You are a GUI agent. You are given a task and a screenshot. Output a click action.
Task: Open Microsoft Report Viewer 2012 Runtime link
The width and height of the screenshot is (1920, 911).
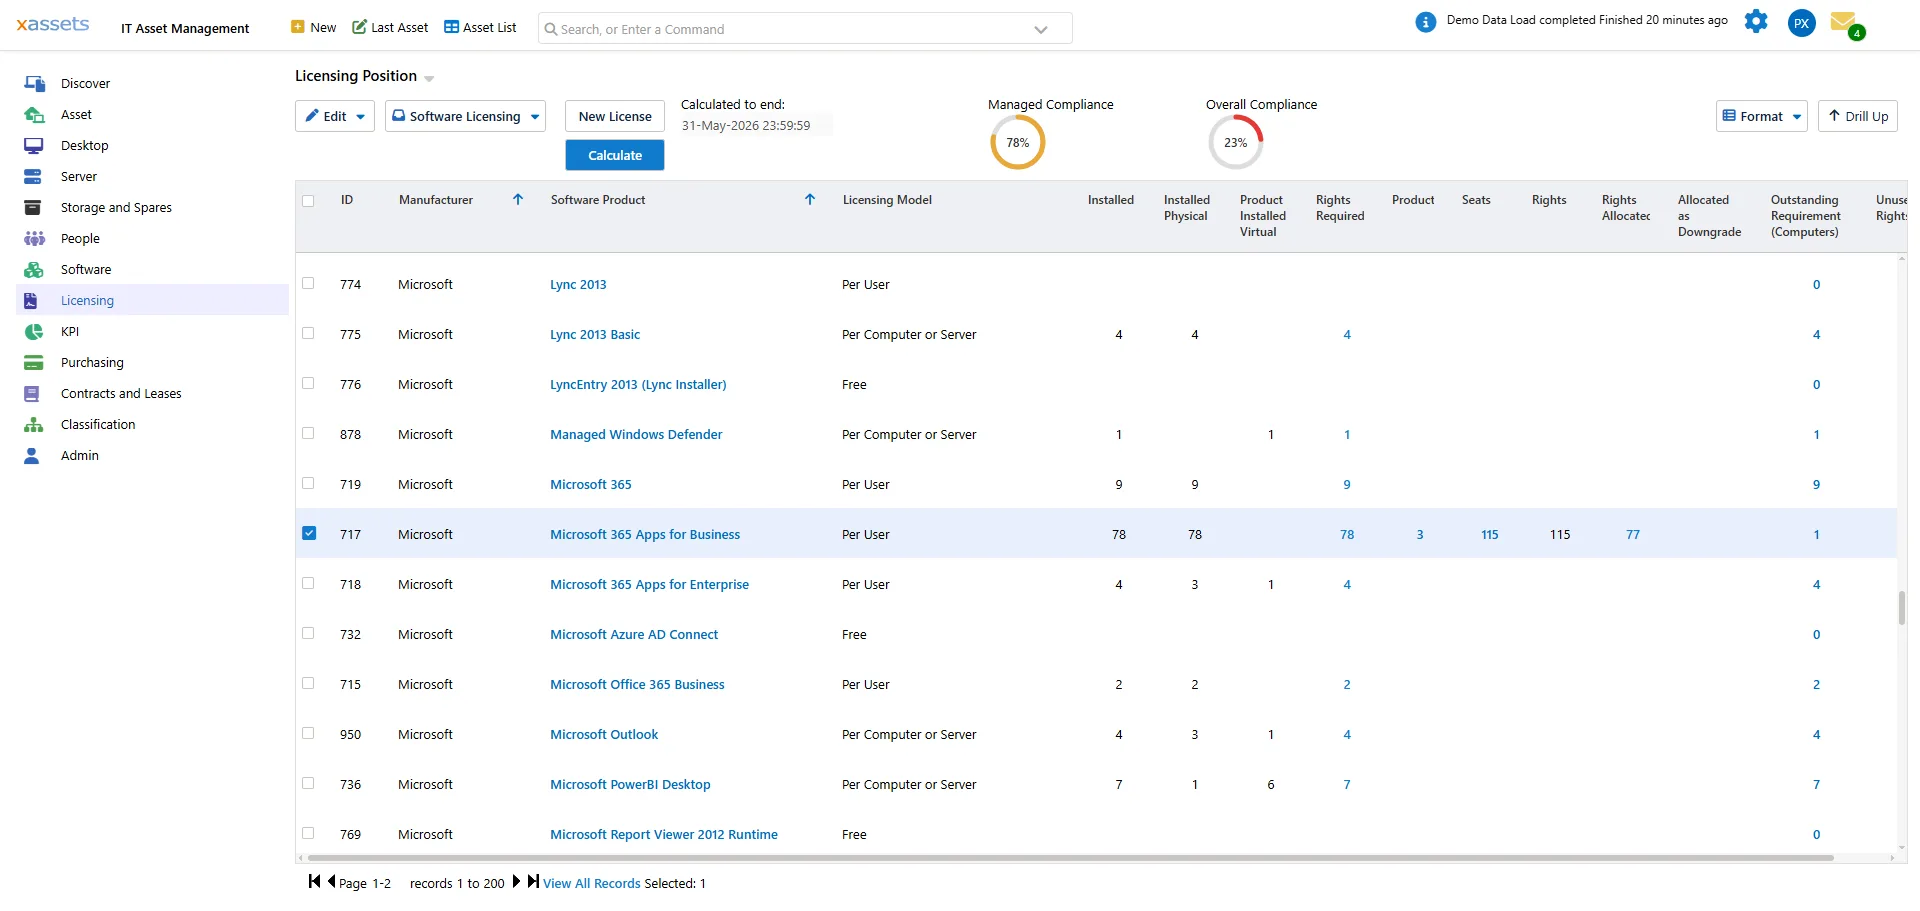(x=664, y=834)
